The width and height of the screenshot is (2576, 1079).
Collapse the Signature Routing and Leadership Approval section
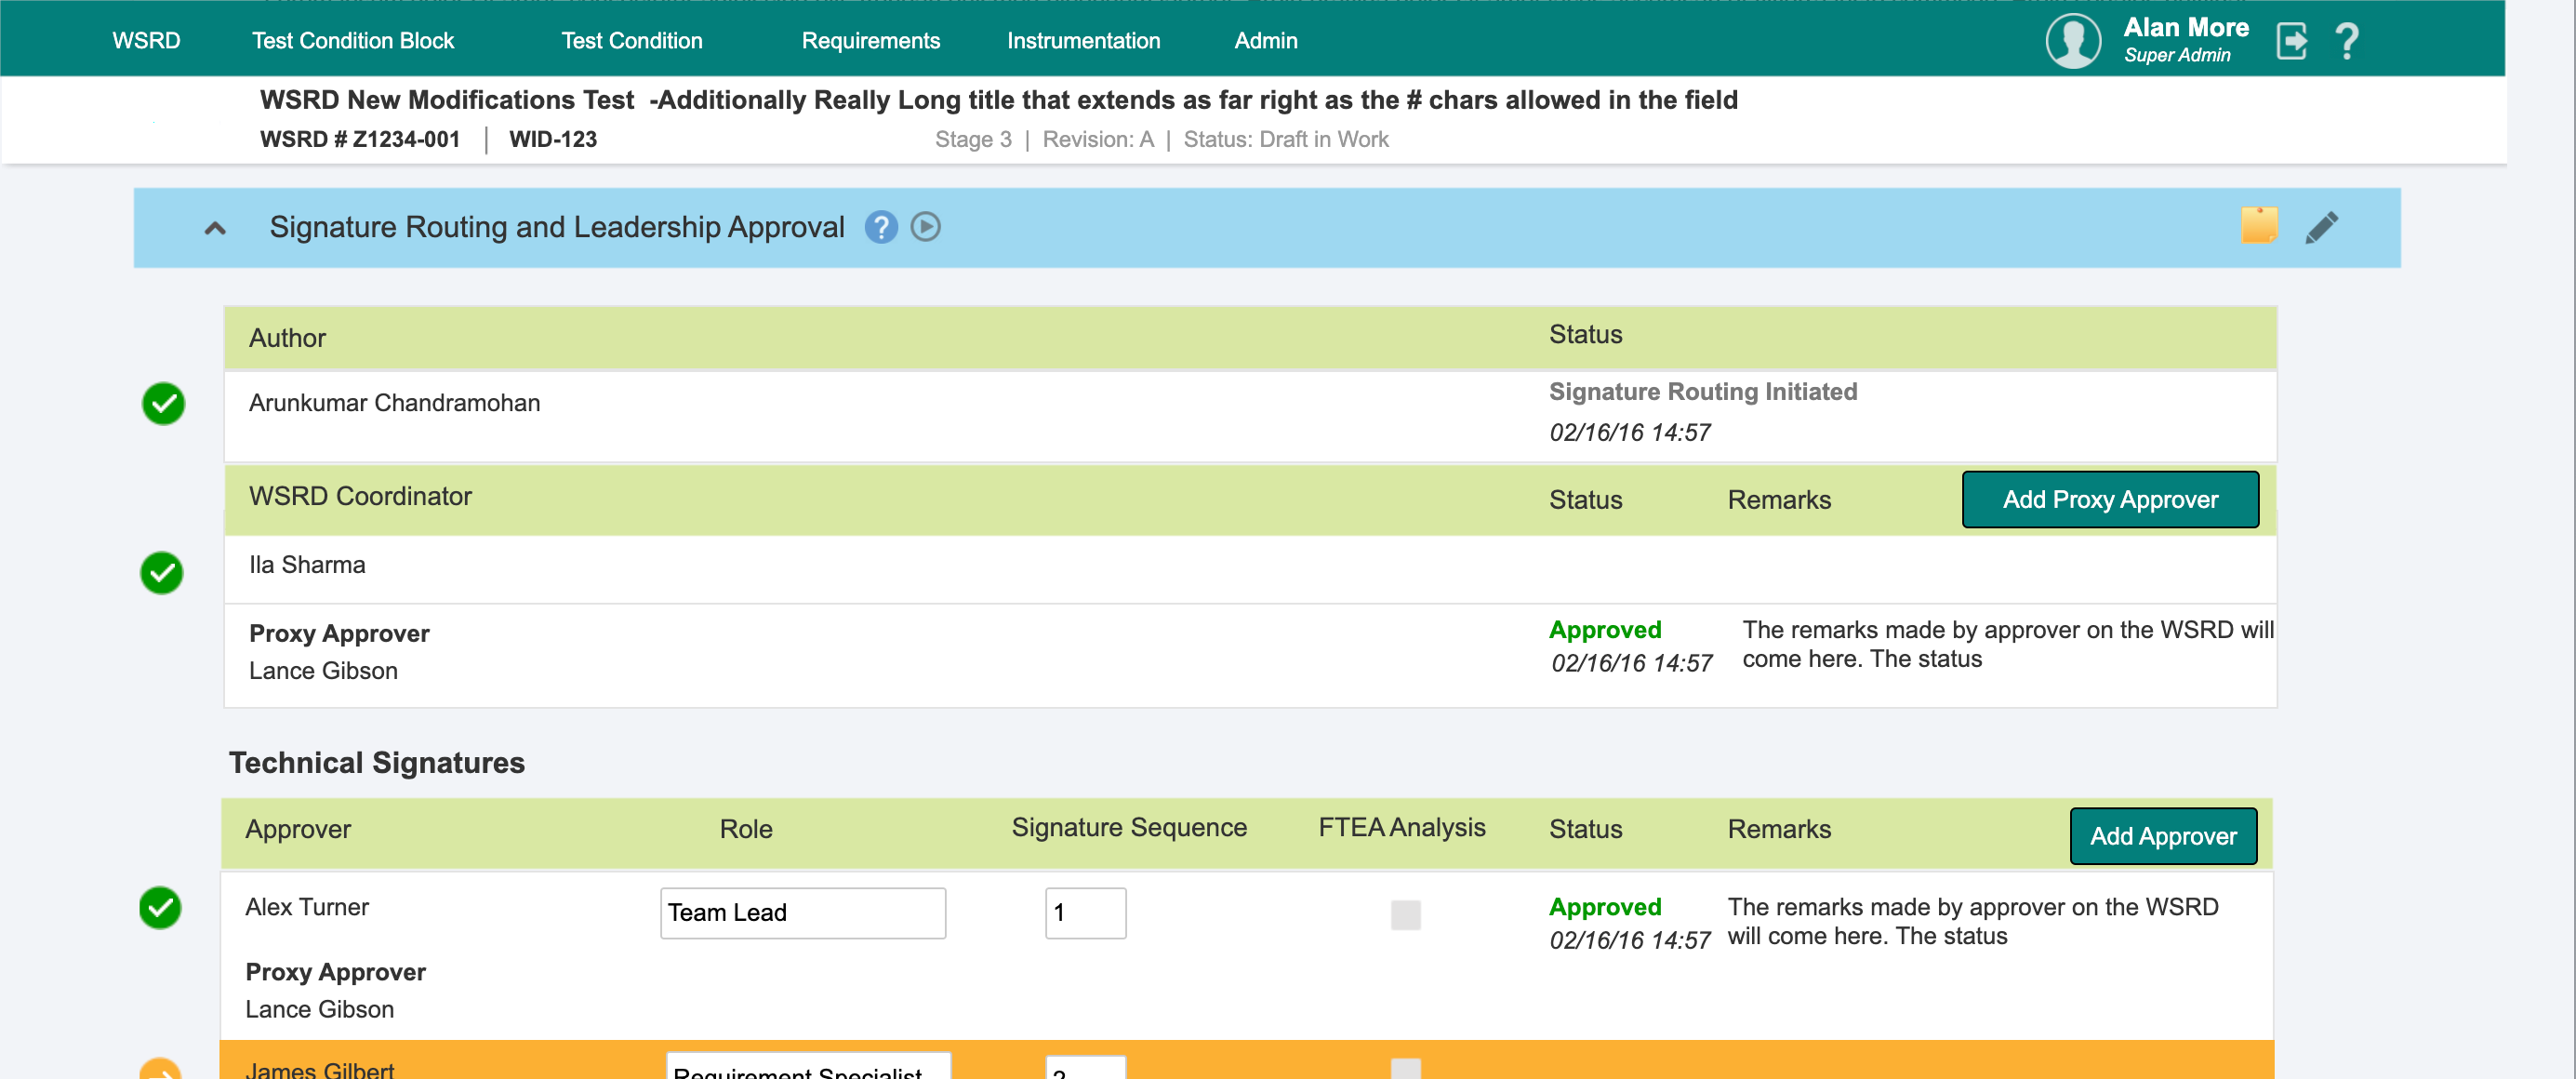point(213,227)
